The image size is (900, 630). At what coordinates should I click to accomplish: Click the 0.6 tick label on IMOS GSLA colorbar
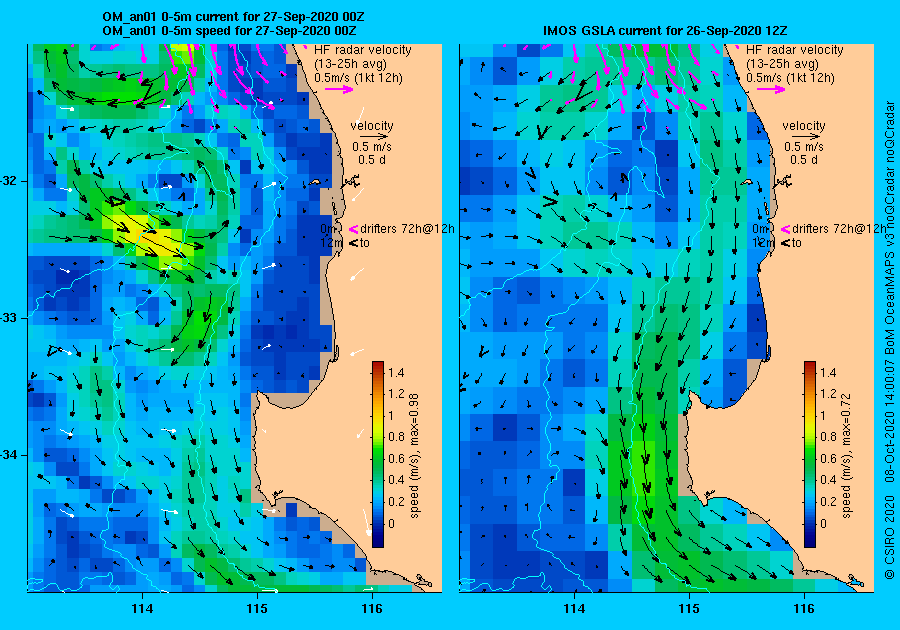[x=828, y=458]
